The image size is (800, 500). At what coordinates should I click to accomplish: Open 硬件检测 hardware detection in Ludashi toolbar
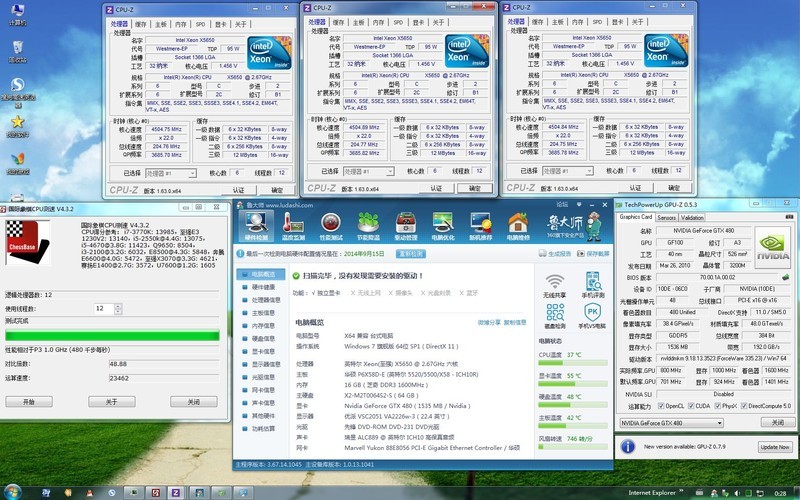[x=256, y=226]
